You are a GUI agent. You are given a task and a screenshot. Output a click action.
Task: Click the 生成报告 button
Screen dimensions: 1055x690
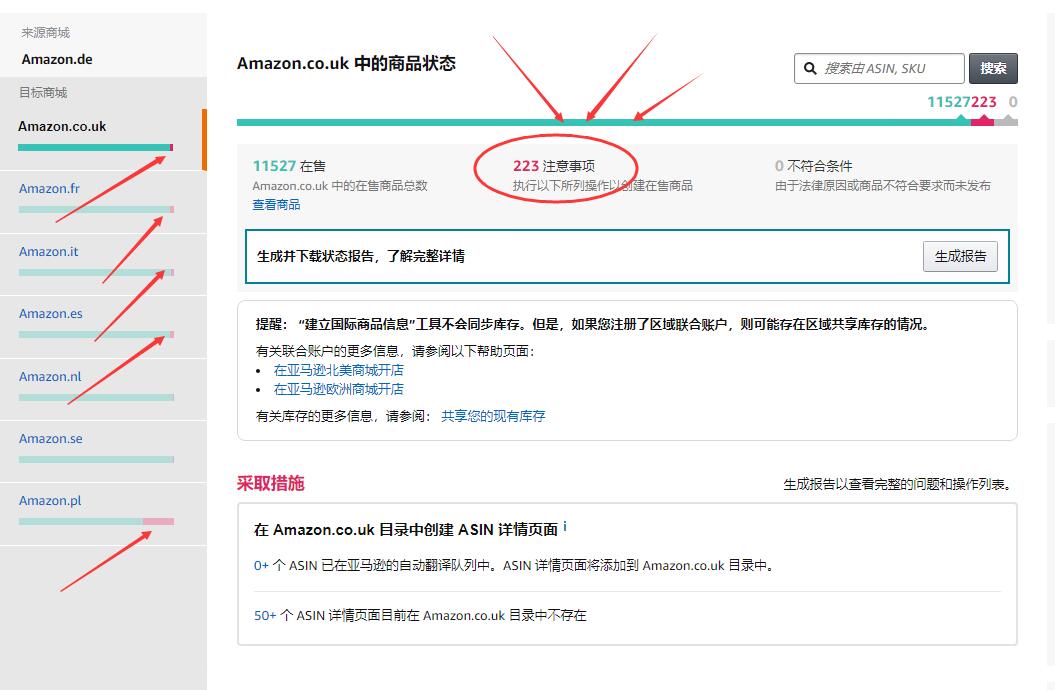[x=960, y=256]
